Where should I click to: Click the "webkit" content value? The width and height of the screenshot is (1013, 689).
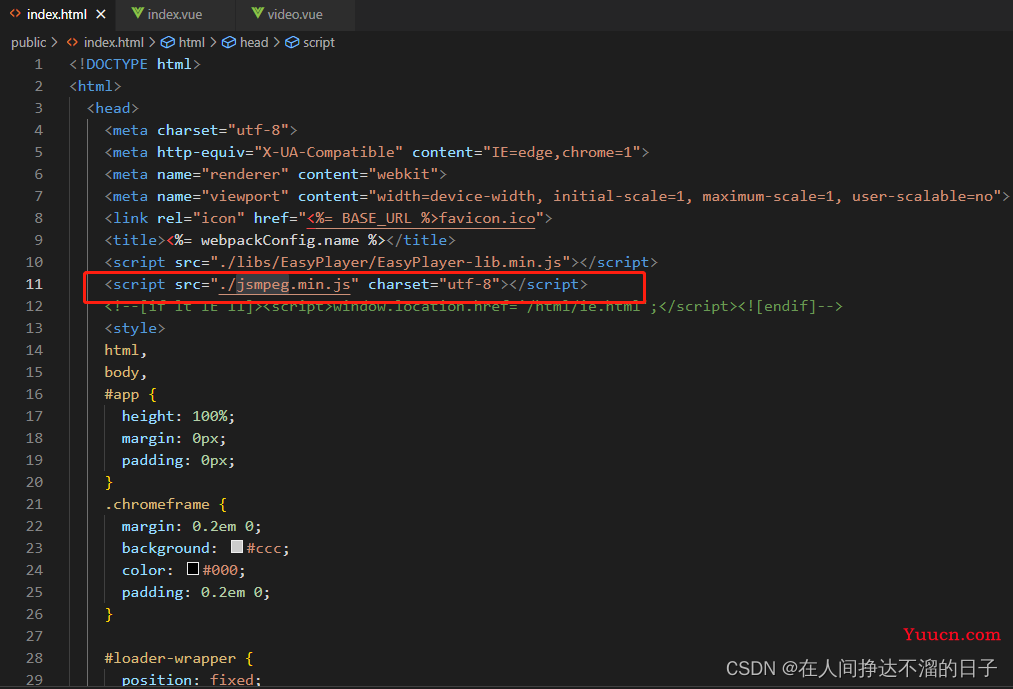404,175
